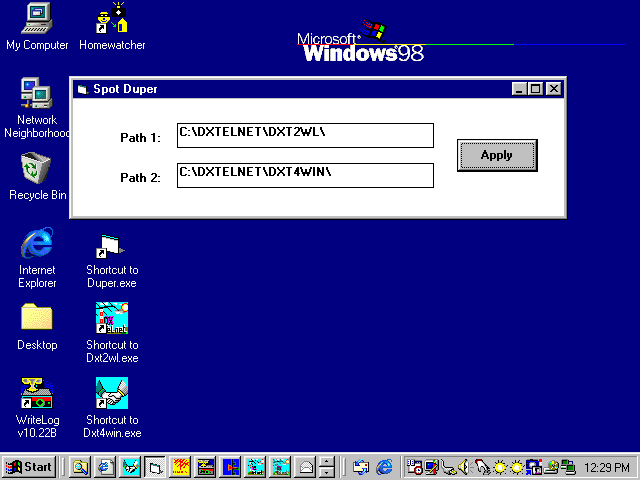Viewport: 640px width, 480px height.
Task: Maximize the Spot Duper window
Action: pyautogui.click(x=535, y=89)
